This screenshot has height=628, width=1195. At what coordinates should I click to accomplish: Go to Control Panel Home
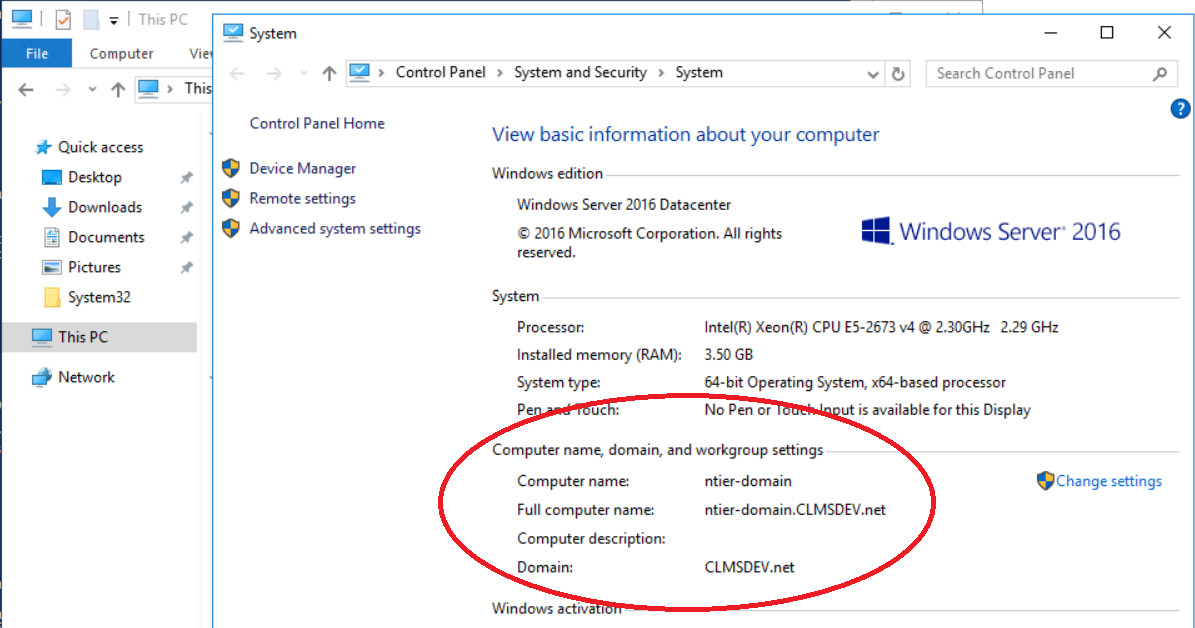coord(317,123)
